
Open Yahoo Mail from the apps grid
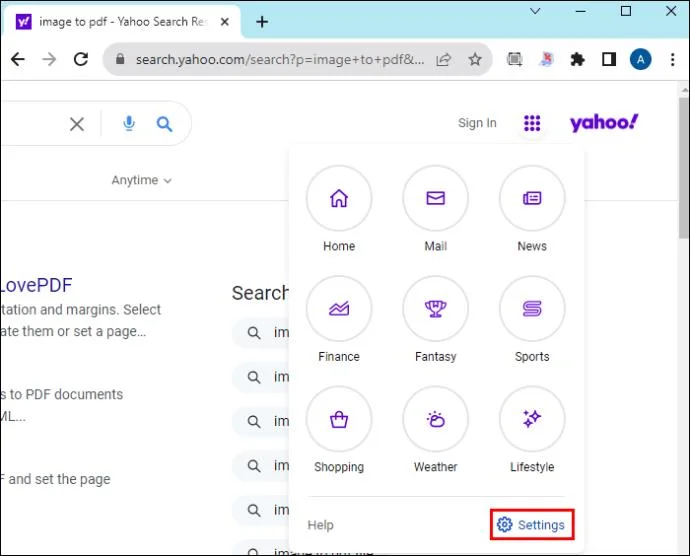[436, 199]
